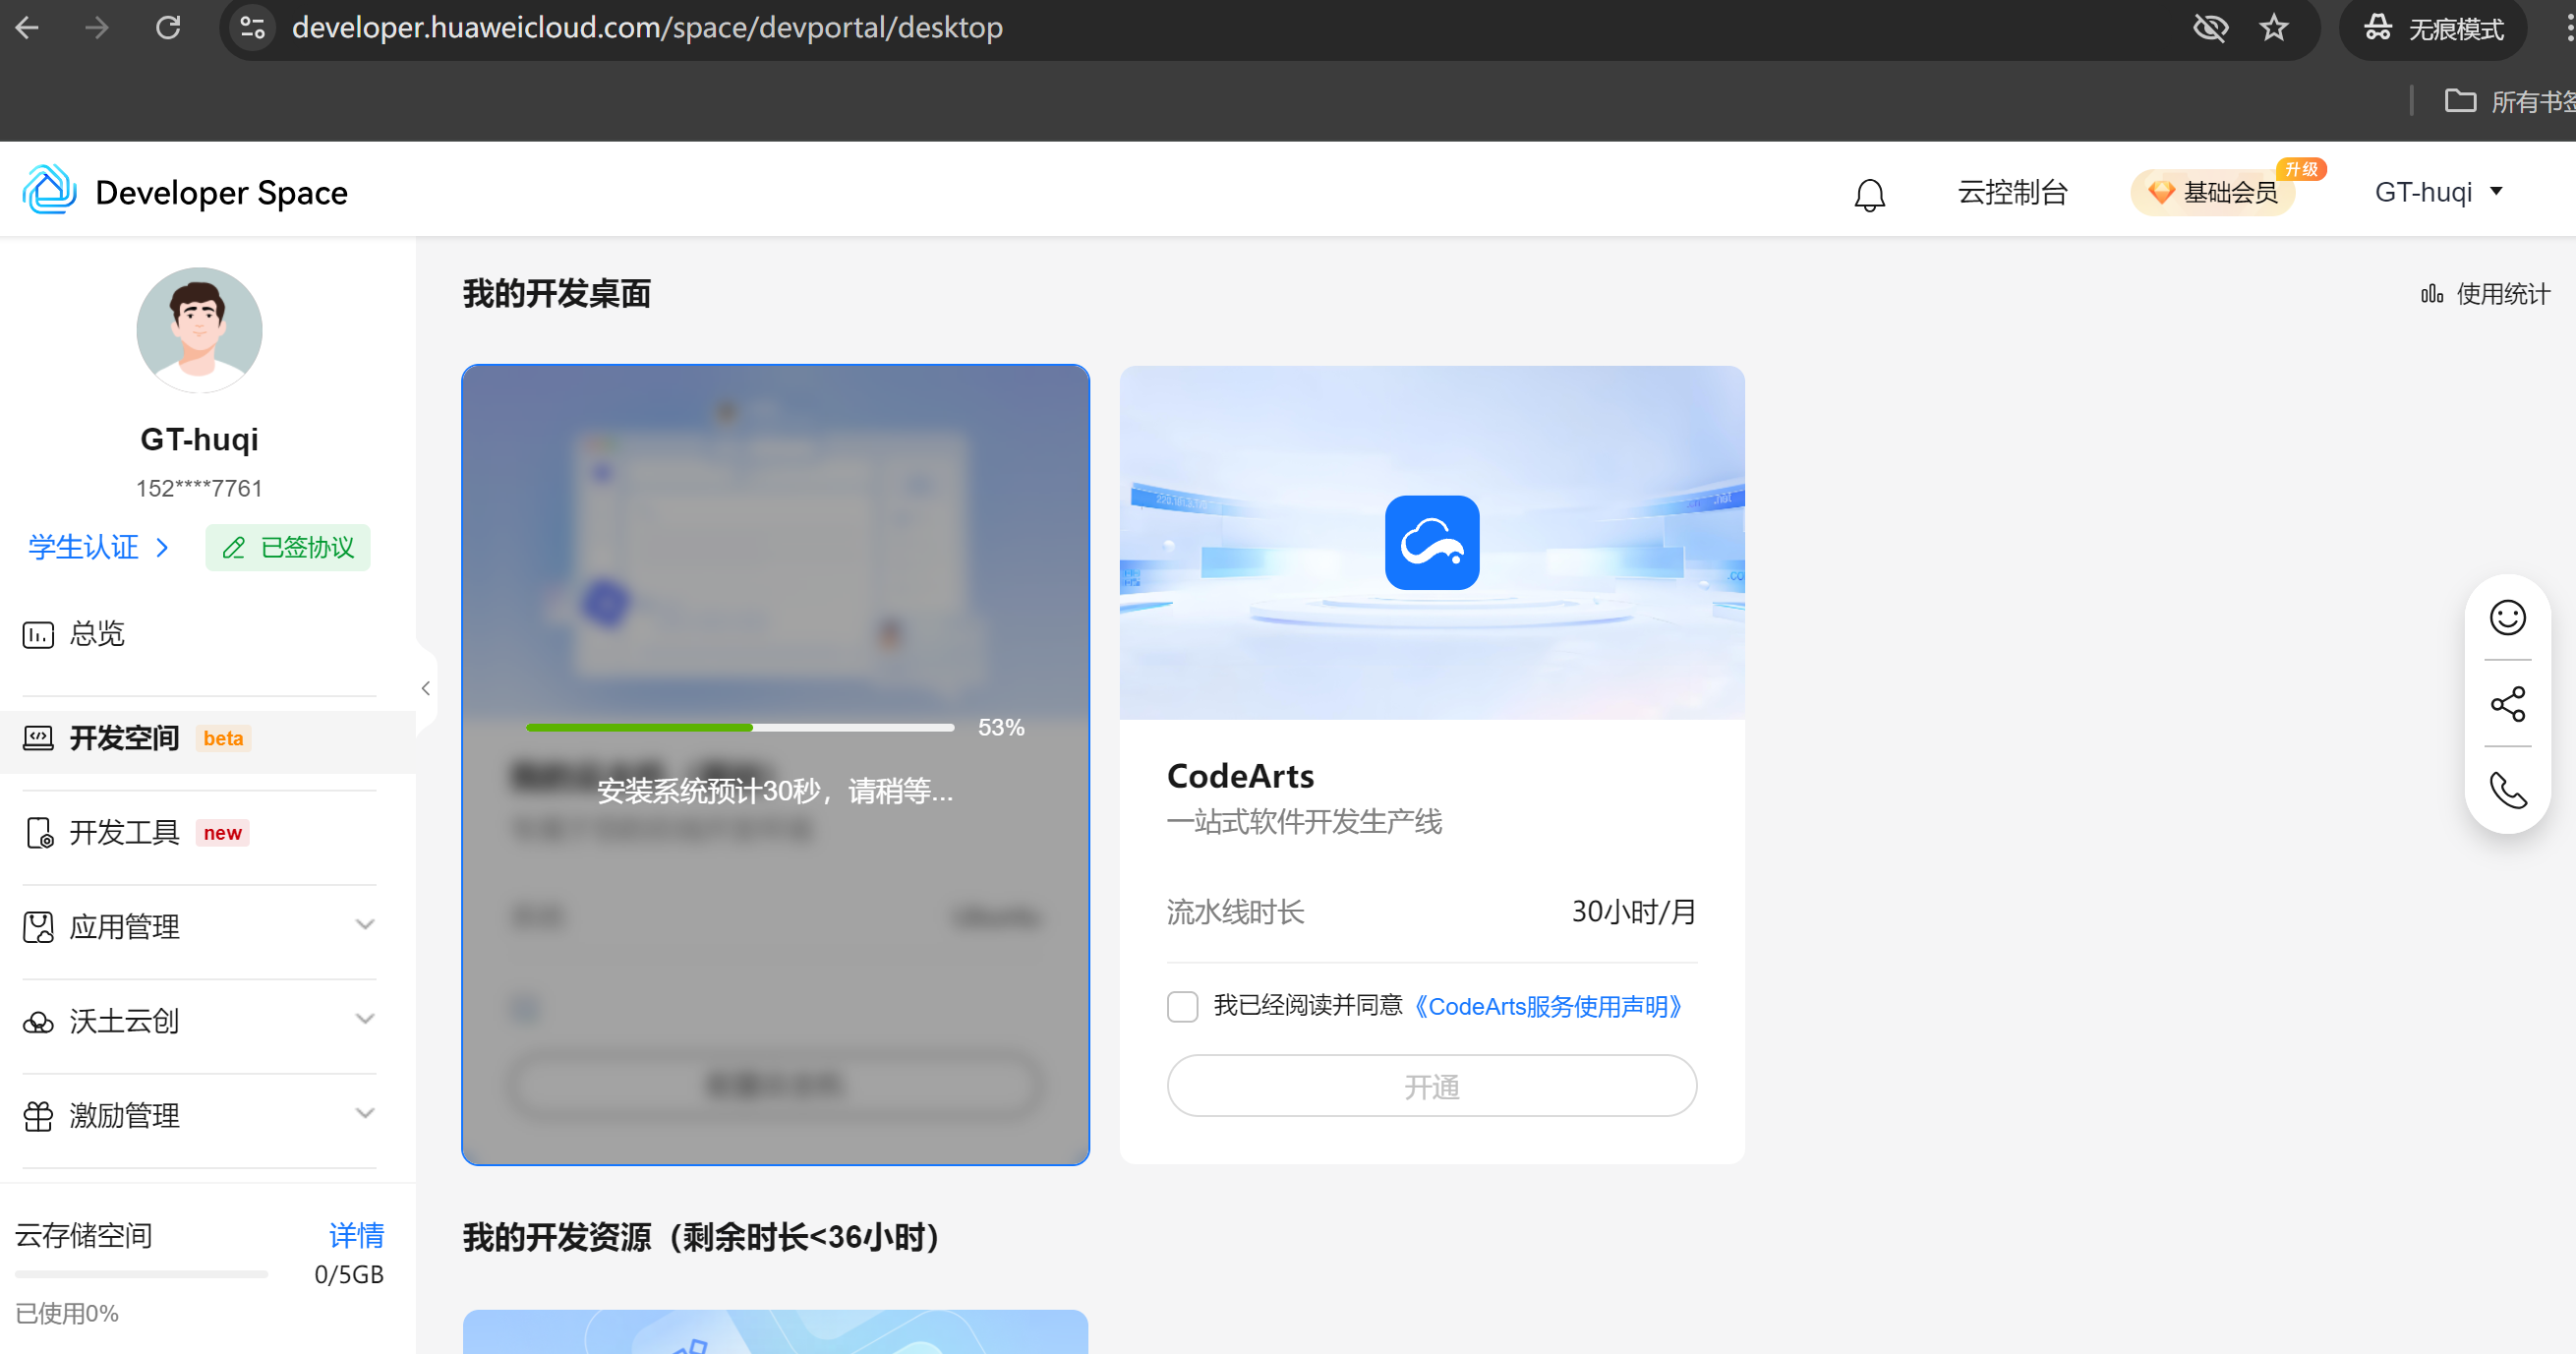Click the 开通 button
The width and height of the screenshot is (2576, 1354).
[1431, 1086]
